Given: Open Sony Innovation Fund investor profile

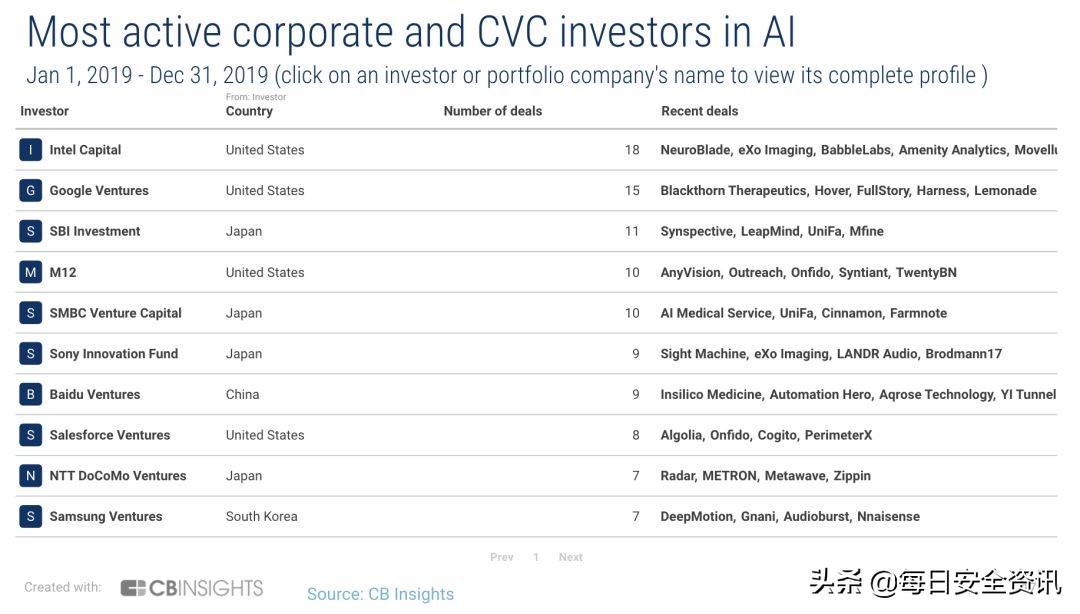Looking at the screenshot, I should pyautogui.click(x=113, y=354).
